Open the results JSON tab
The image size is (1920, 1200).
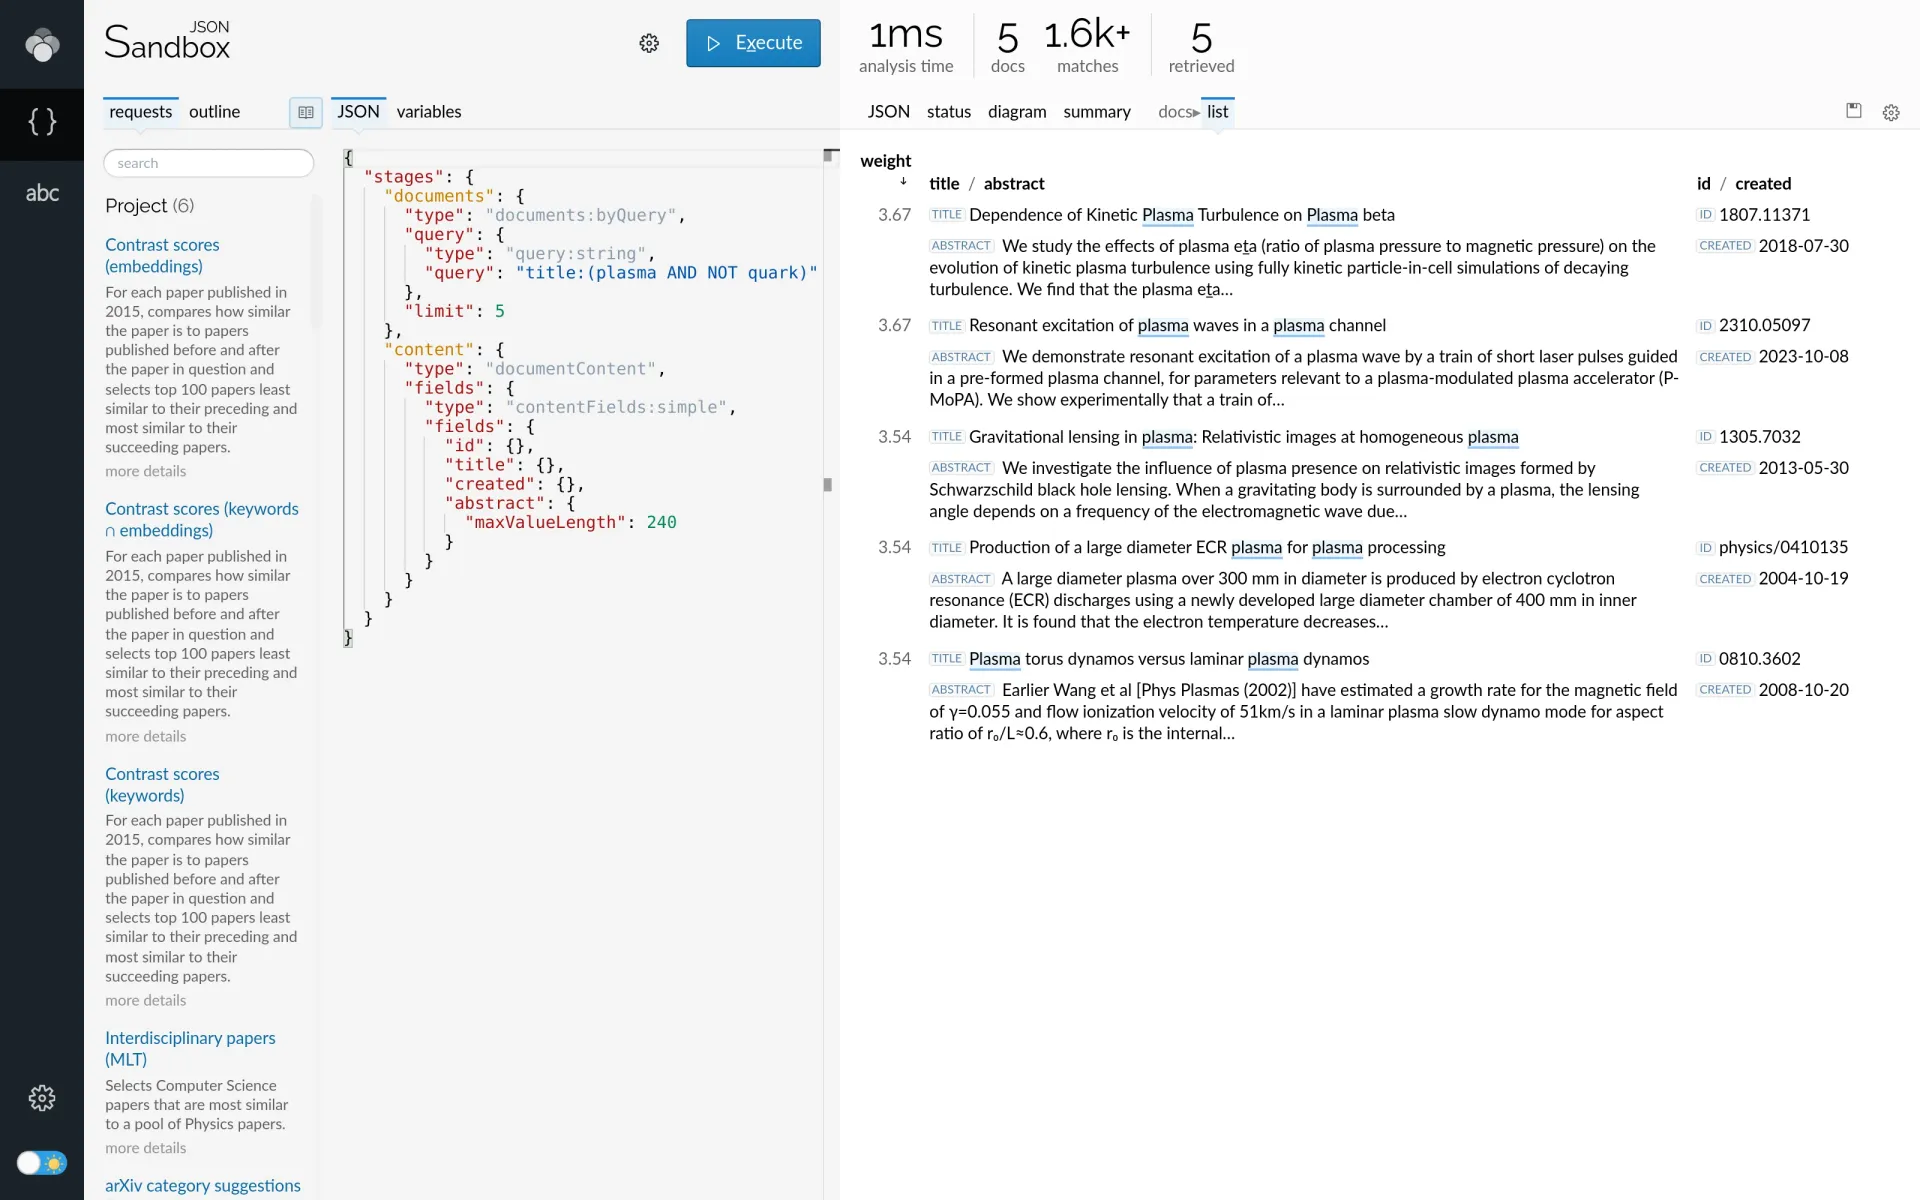coord(888,112)
